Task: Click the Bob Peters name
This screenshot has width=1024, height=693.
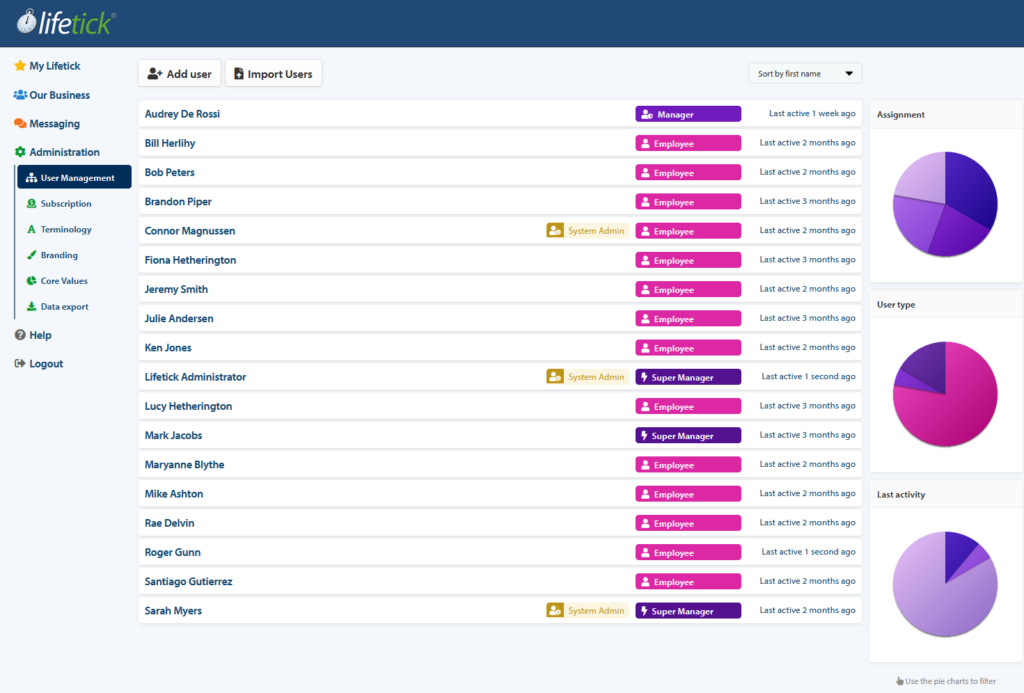Action: point(170,172)
